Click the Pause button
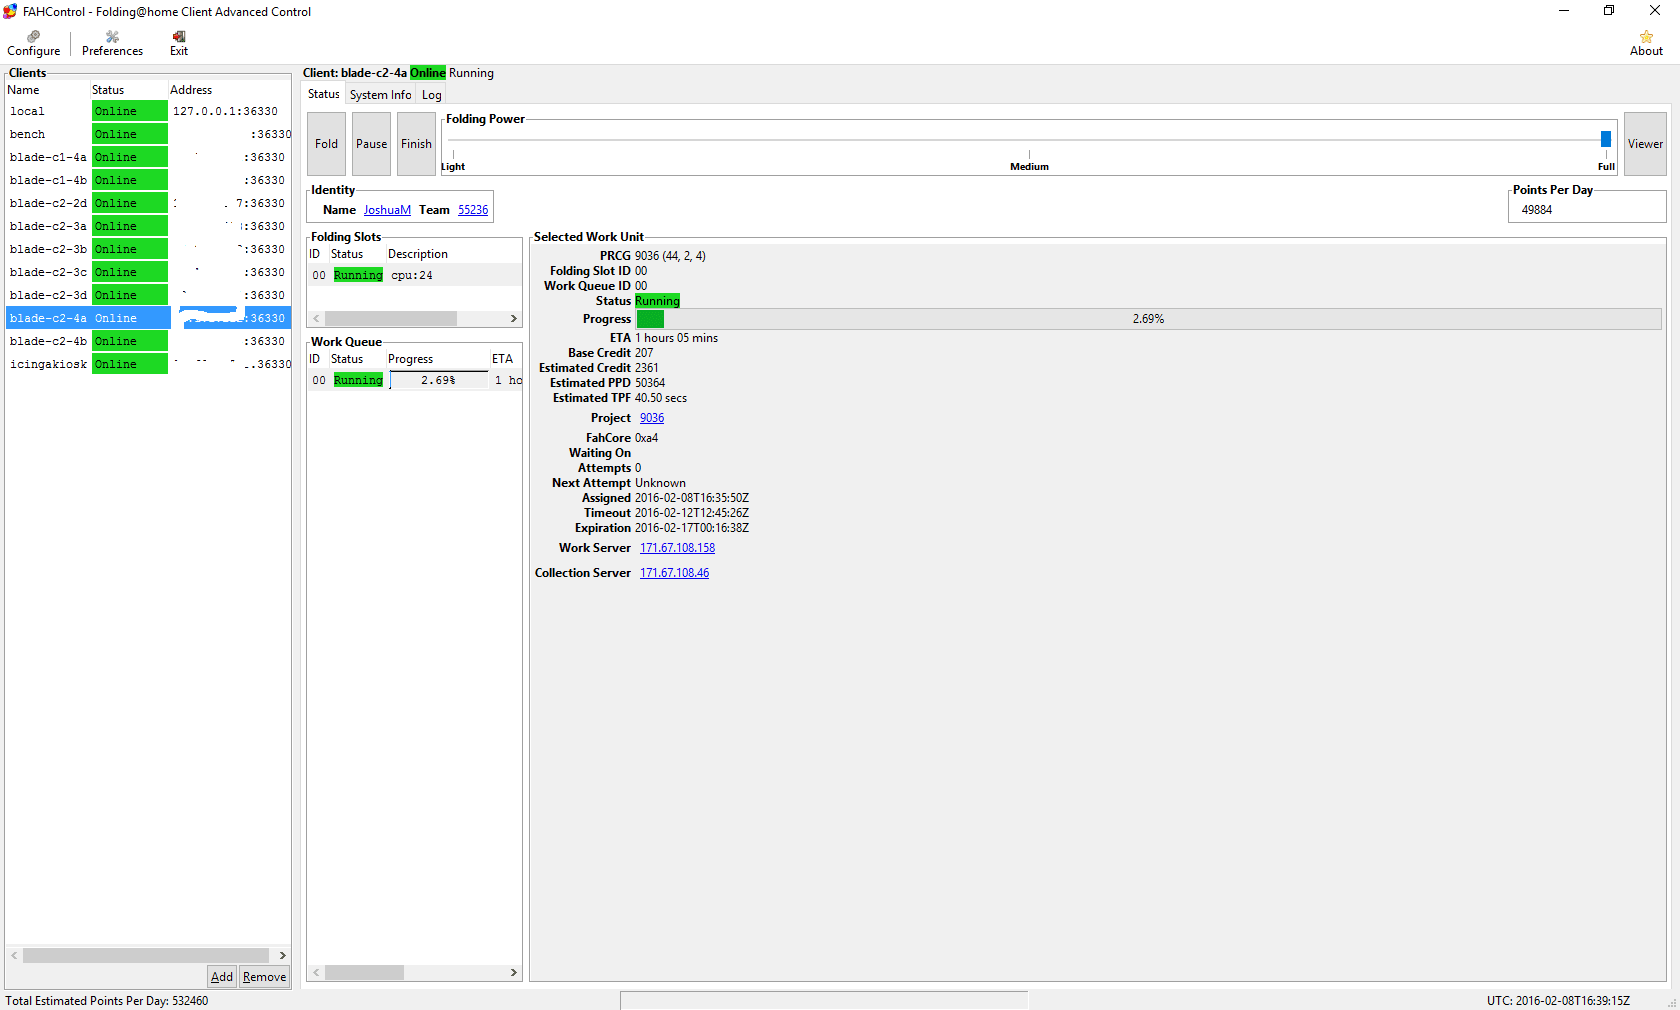Viewport: 1680px width, 1010px height. (371, 144)
